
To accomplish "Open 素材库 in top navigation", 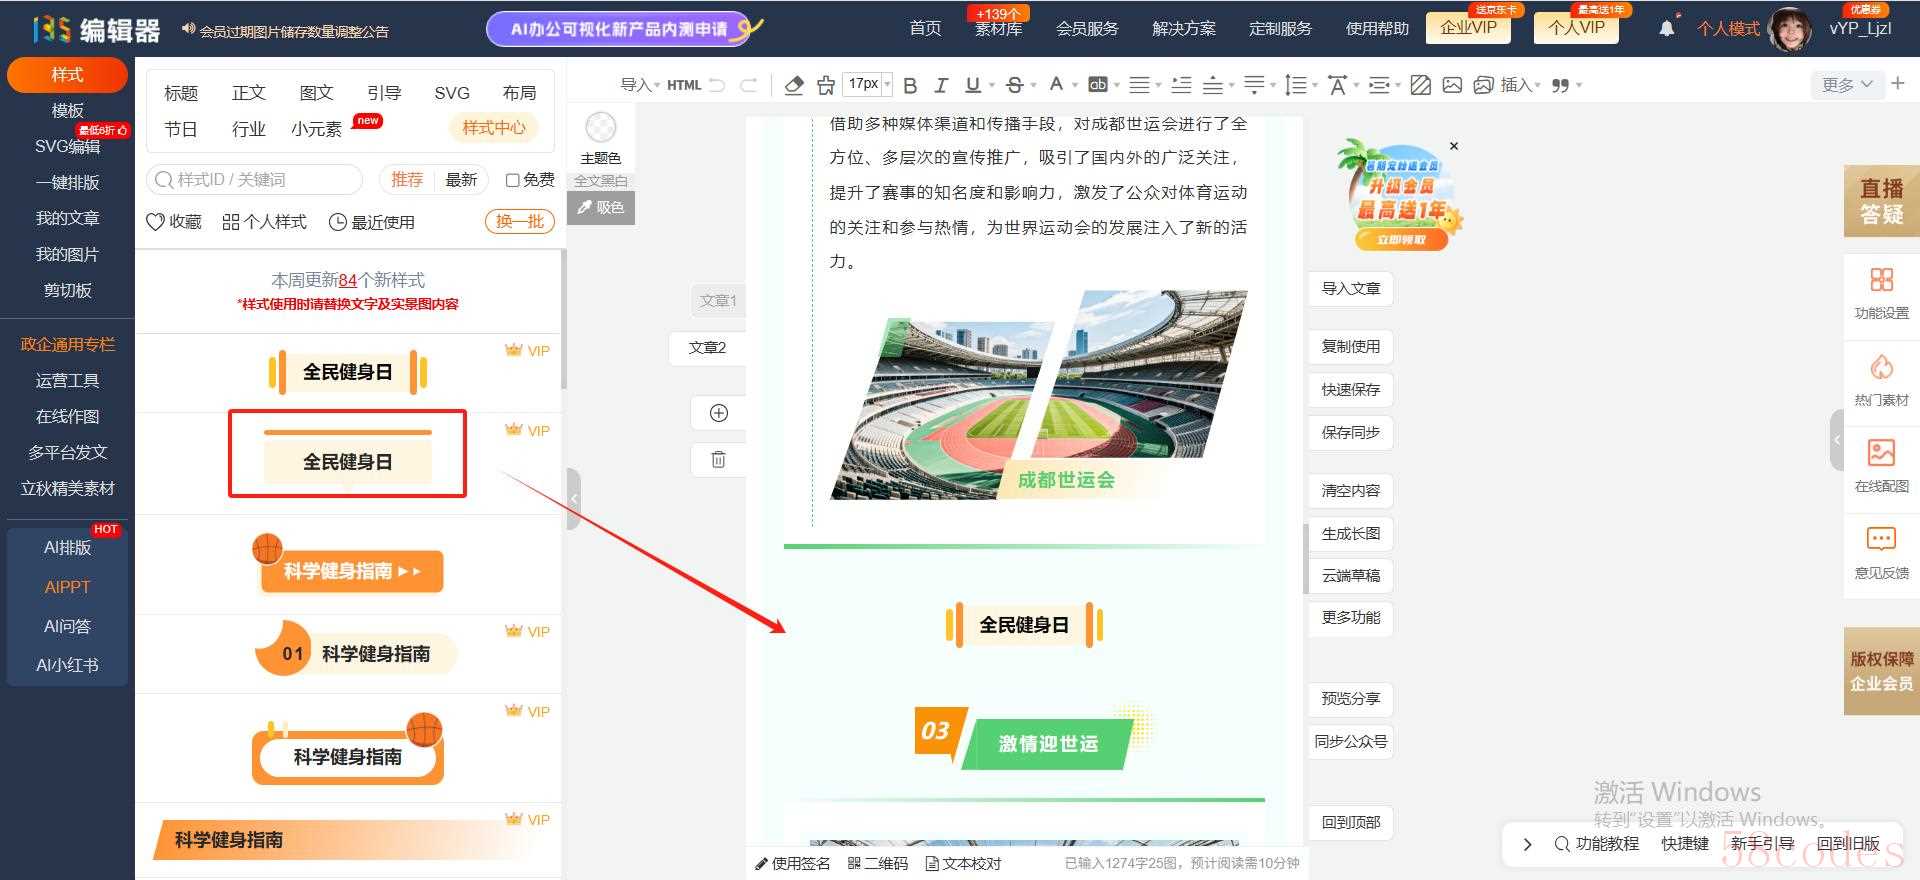I will [x=998, y=29].
